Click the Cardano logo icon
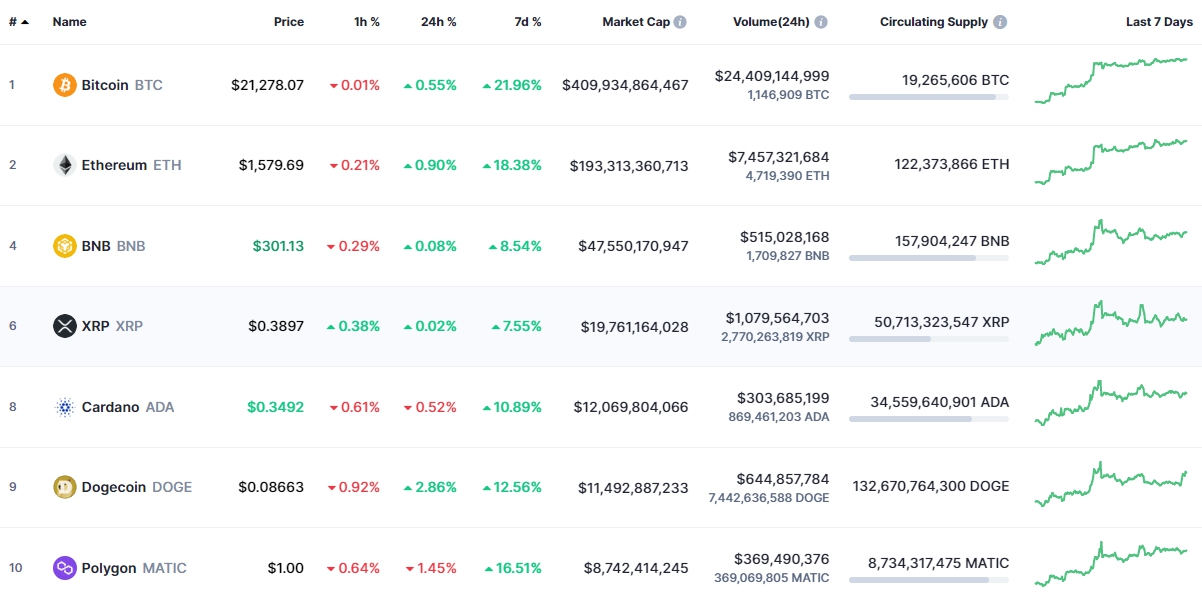The height and width of the screenshot is (604, 1202). [65, 407]
